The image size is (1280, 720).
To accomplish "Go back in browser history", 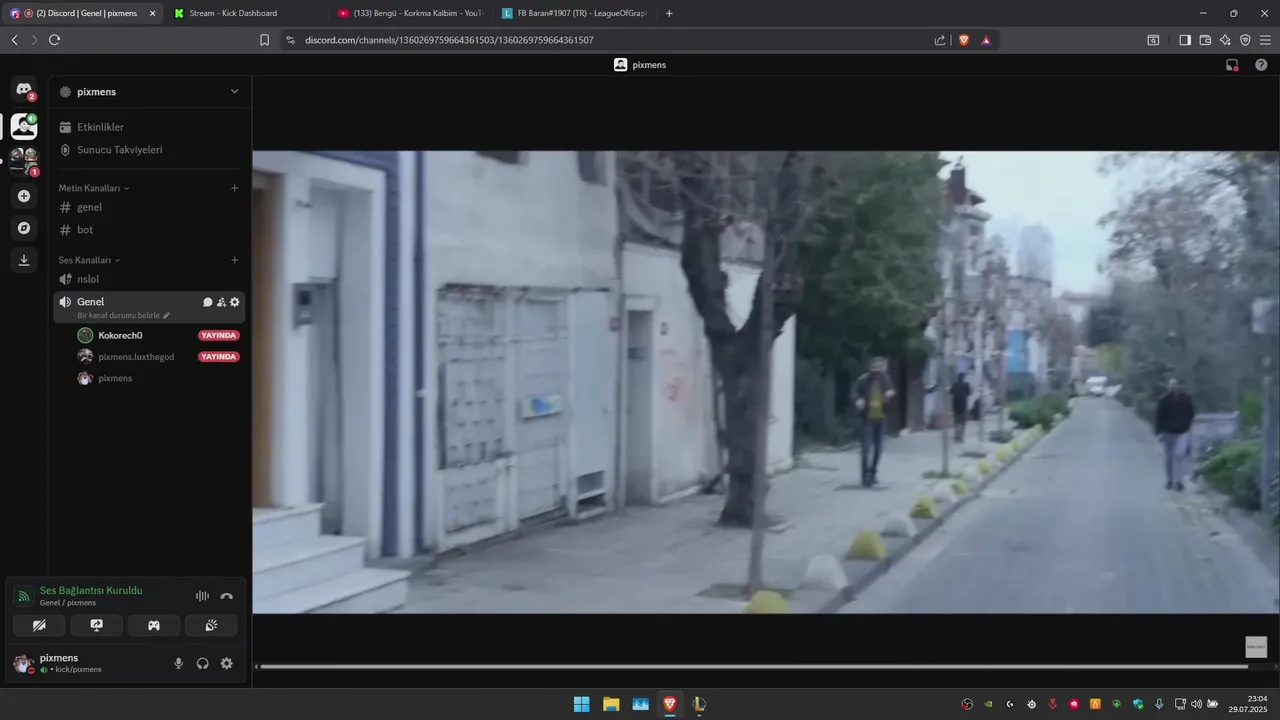I will [x=14, y=40].
